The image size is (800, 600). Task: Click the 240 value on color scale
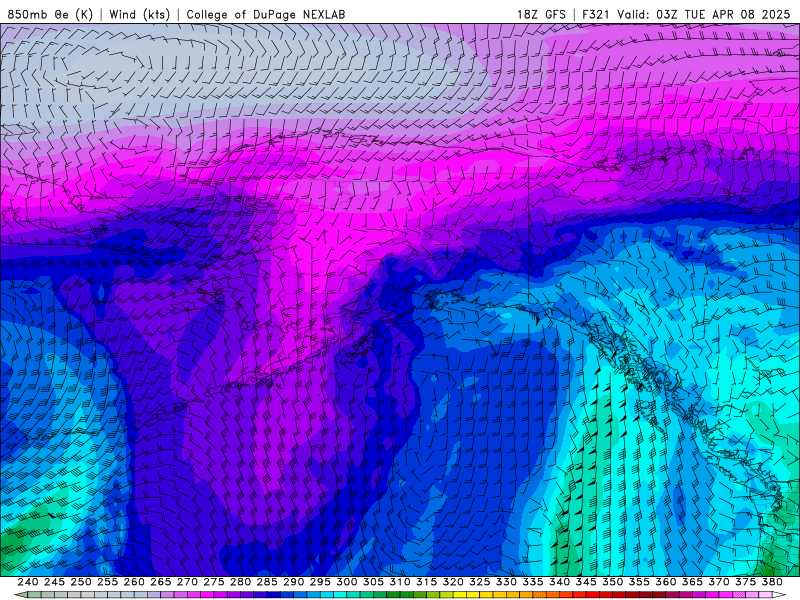[x=28, y=582]
